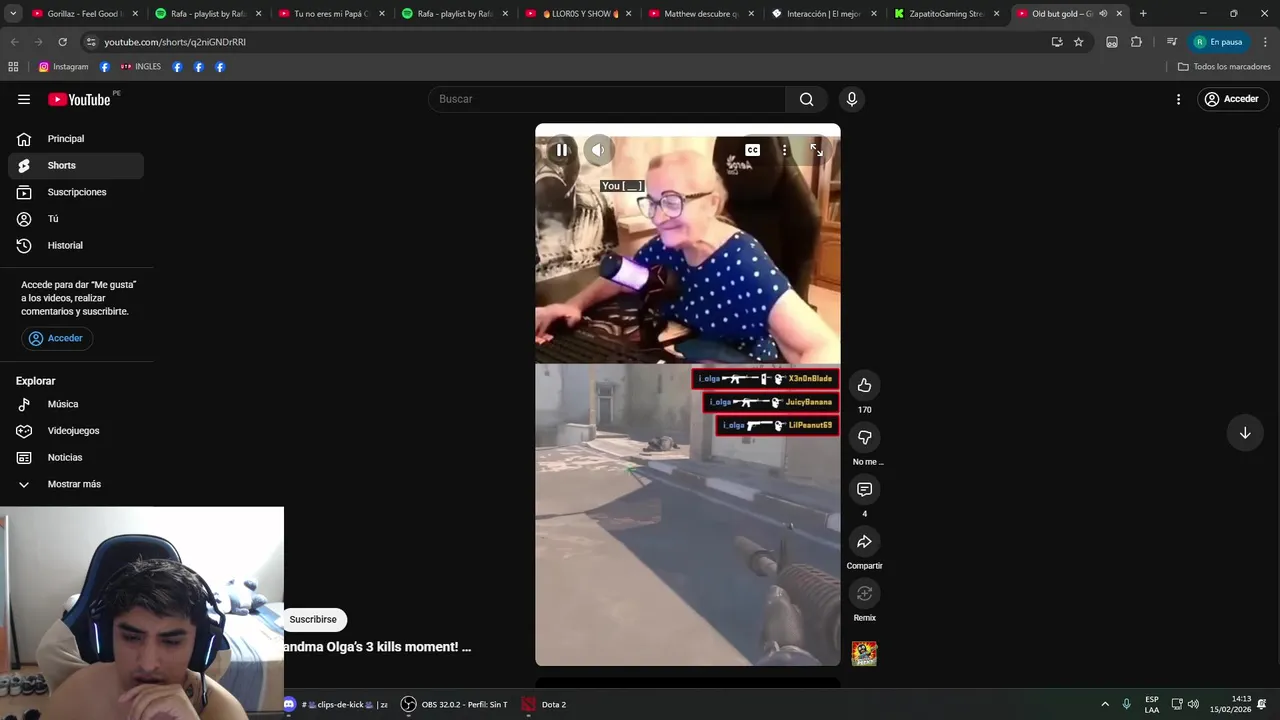Screen dimensions: 1280x720
Task: Open the comments on the Short
Action: pyautogui.click(x=864, y=489)
